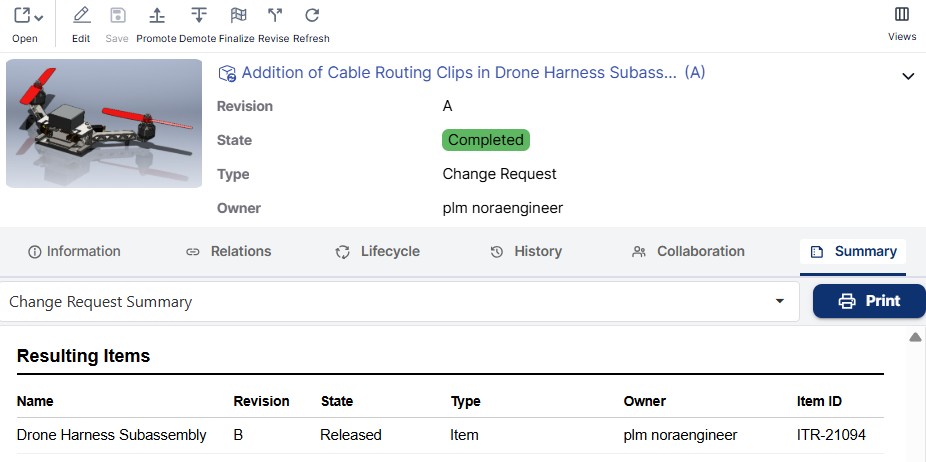Viewport: 926px width, 462px height.
Task: Open the Relations tab
Action: click(x=229, y=252)
